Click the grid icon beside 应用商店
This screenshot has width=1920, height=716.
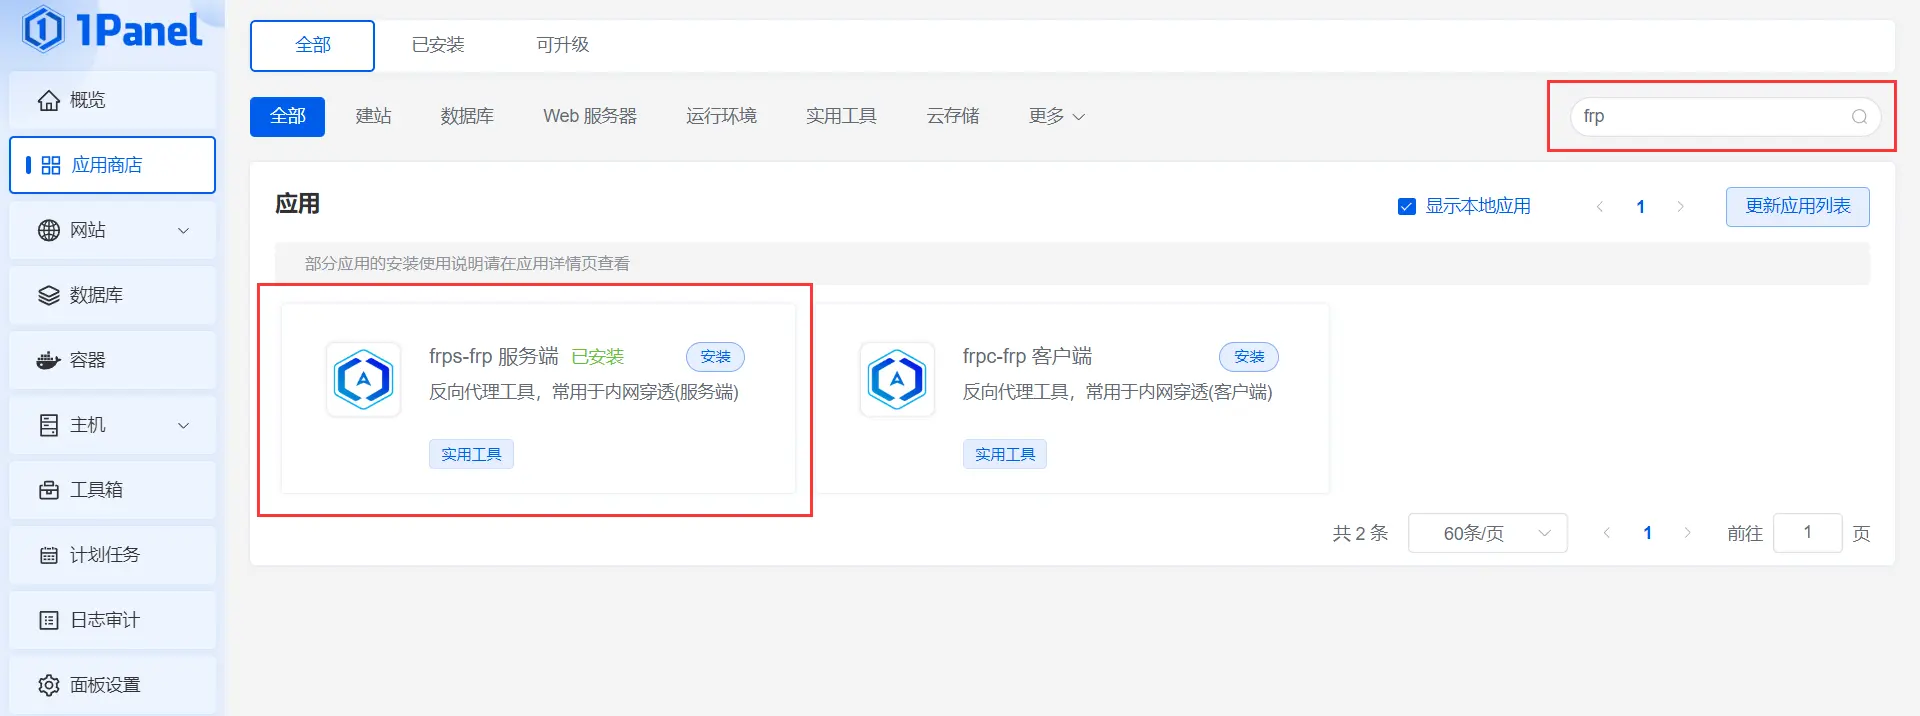51,165
